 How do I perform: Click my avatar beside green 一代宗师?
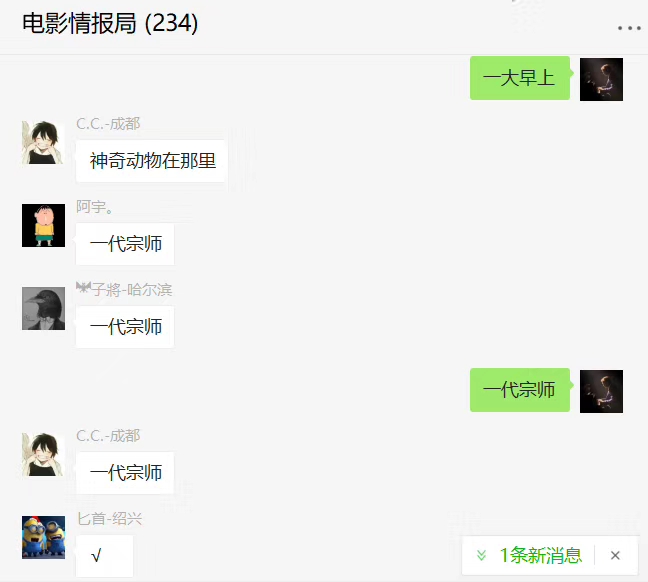coord(601,391)
